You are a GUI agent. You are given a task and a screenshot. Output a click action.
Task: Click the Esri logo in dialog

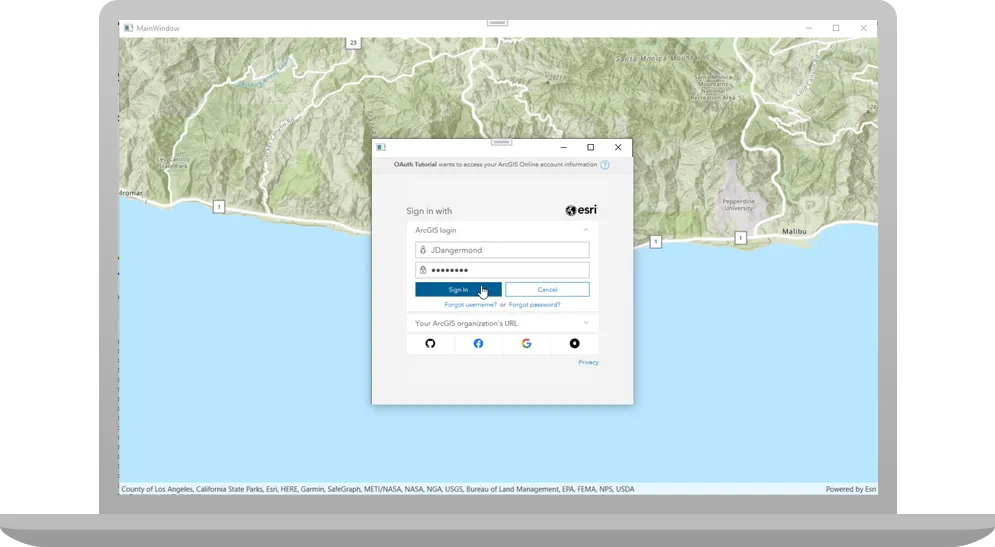581,210
